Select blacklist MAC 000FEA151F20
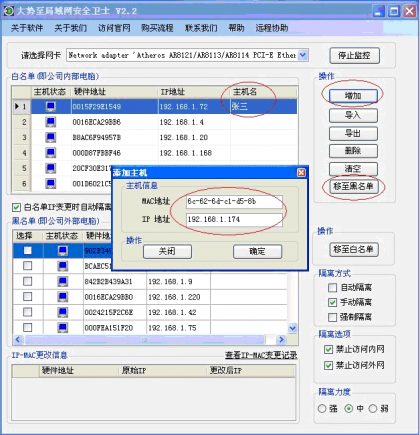The width and height of the screenshot is (420, 435). [115, 328]
